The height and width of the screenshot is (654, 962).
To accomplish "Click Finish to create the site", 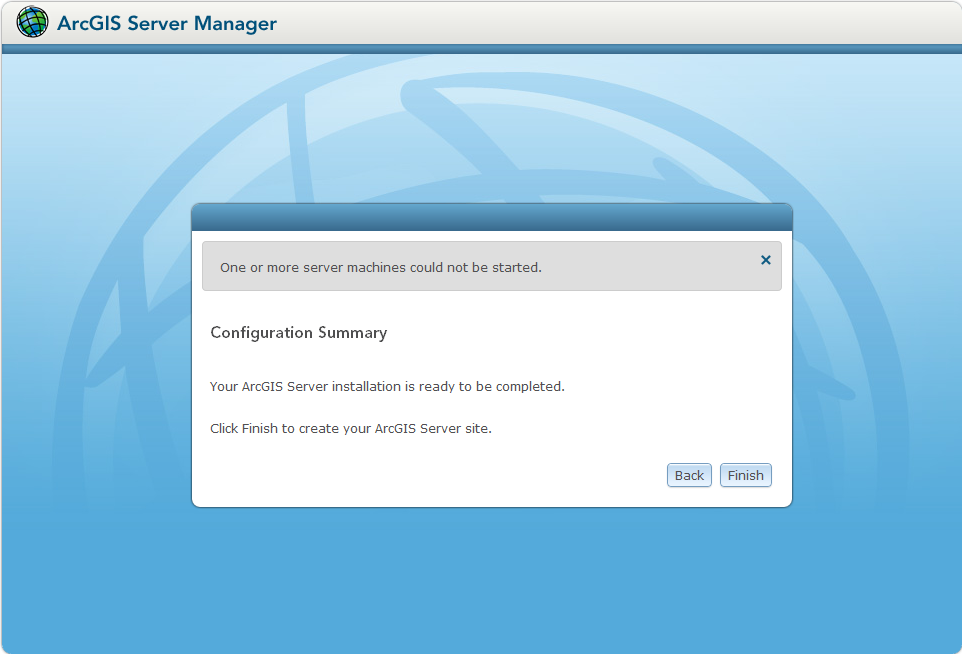I will coord(745,475).
